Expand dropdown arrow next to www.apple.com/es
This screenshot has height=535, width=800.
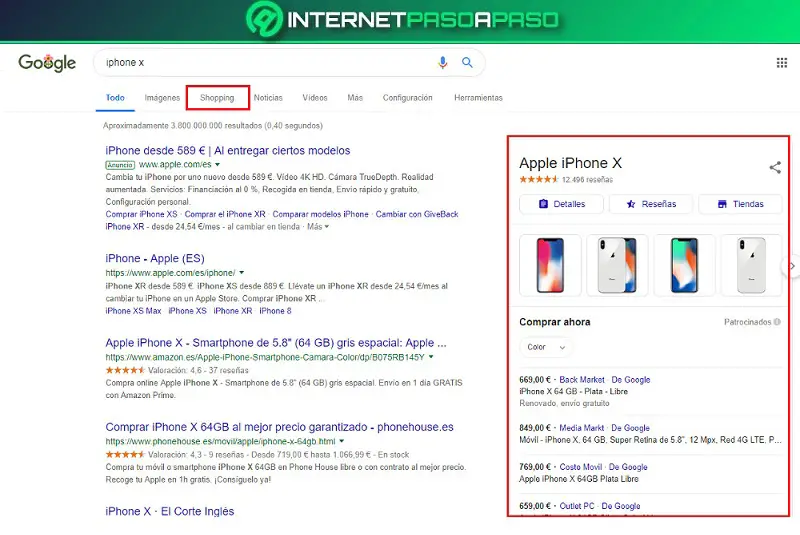217,165
